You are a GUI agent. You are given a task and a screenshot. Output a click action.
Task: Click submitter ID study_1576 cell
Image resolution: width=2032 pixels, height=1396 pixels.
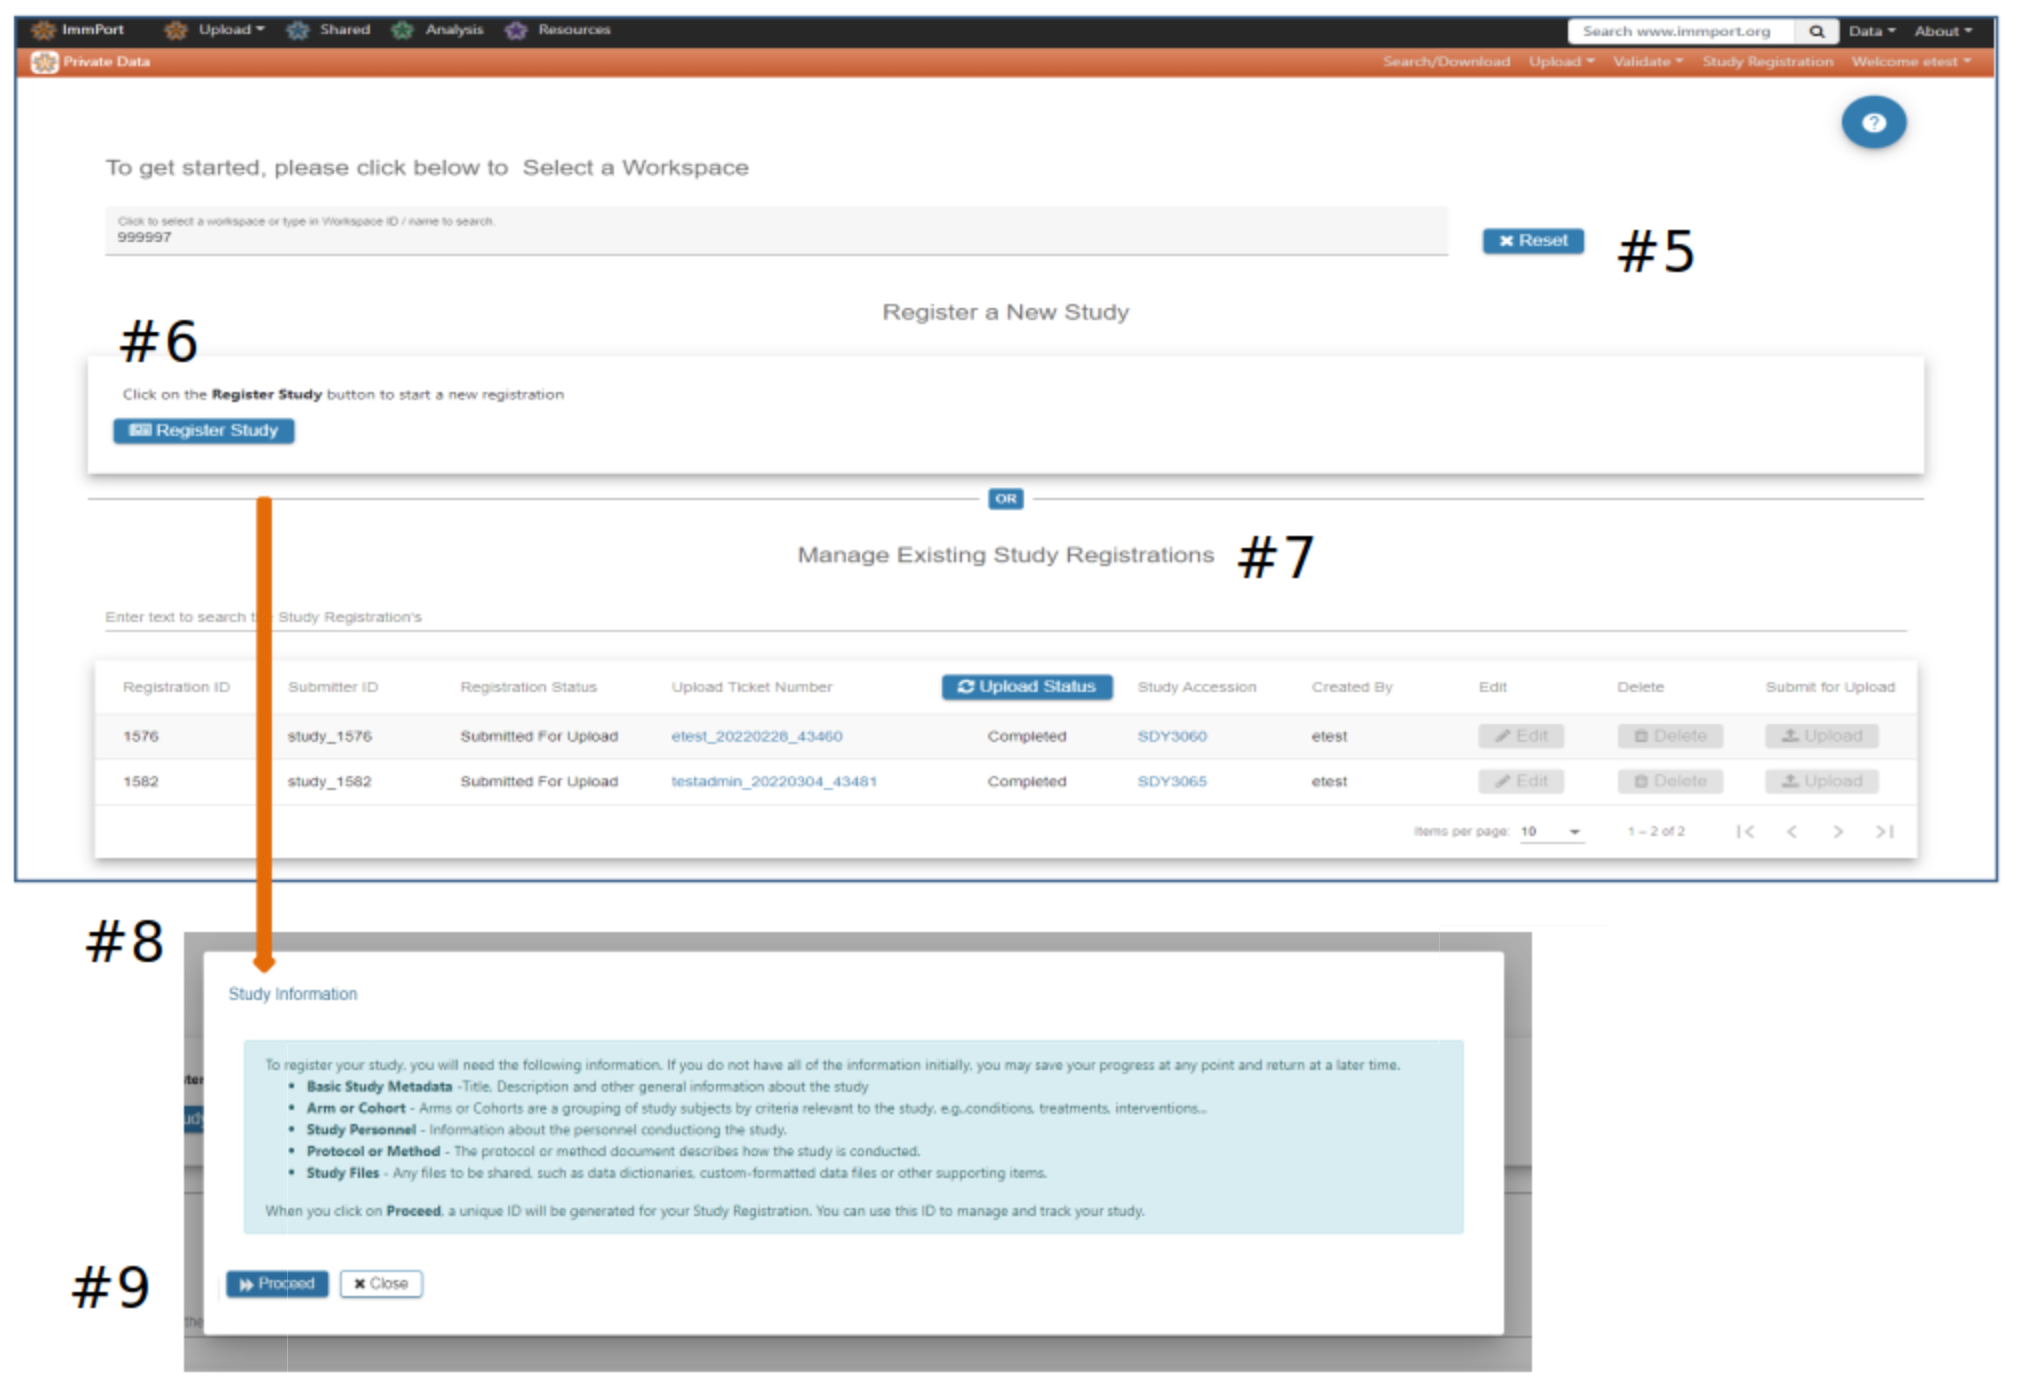click(x=330, y=736)
